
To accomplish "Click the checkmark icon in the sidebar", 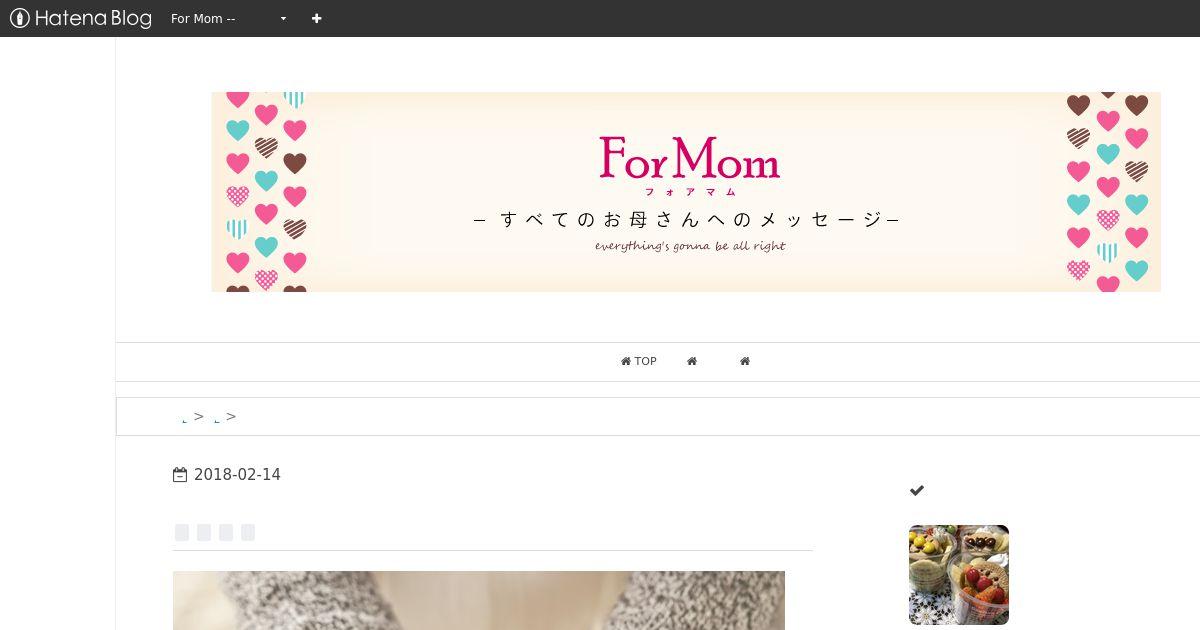I will click(x=917, y=490).
